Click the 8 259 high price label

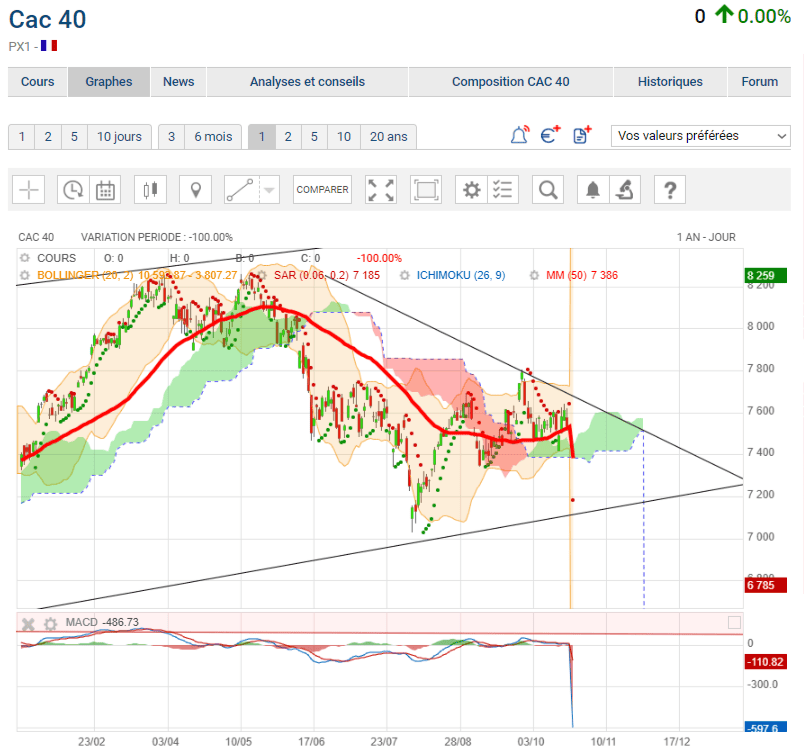pyautogui.click(x=766, y=275)
